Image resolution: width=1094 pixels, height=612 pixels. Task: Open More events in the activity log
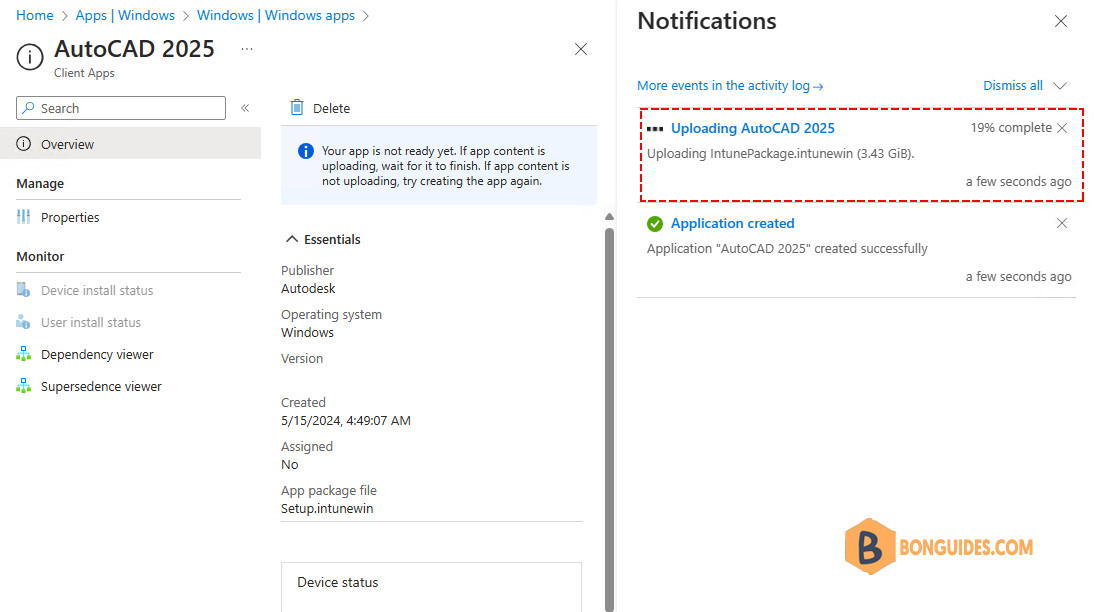click(730, 86)
